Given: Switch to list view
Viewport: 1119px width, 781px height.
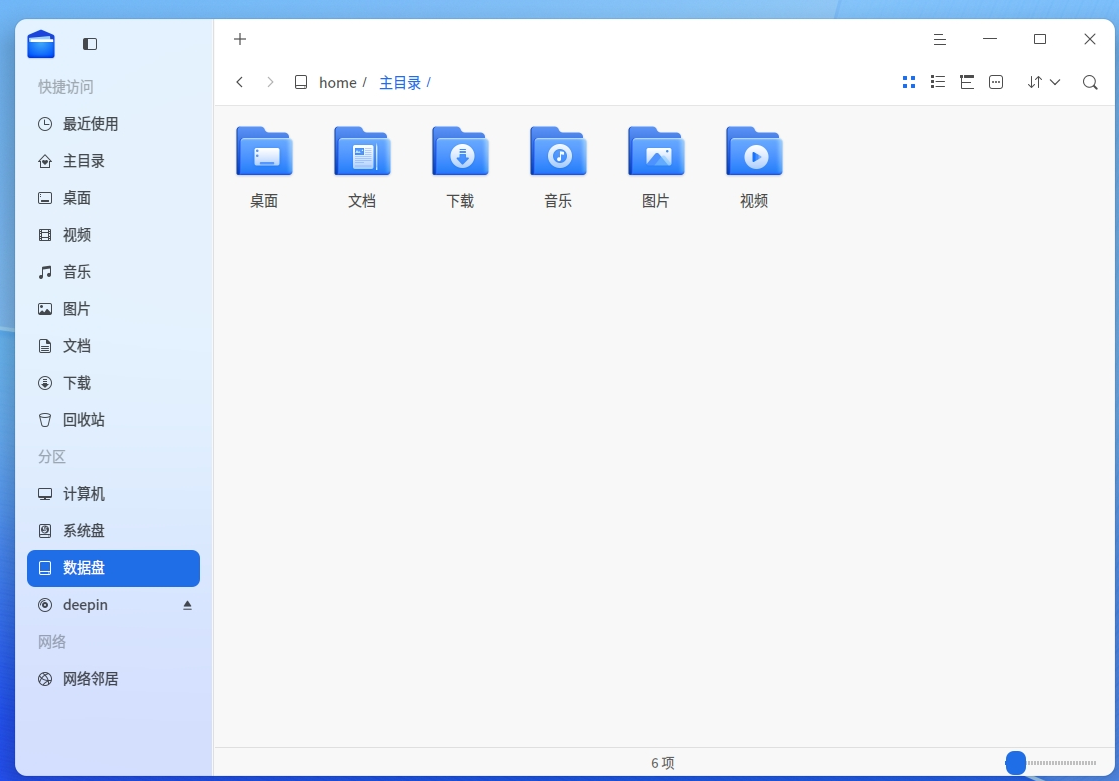Looking at the screenshot, I should tap(938, 82).
